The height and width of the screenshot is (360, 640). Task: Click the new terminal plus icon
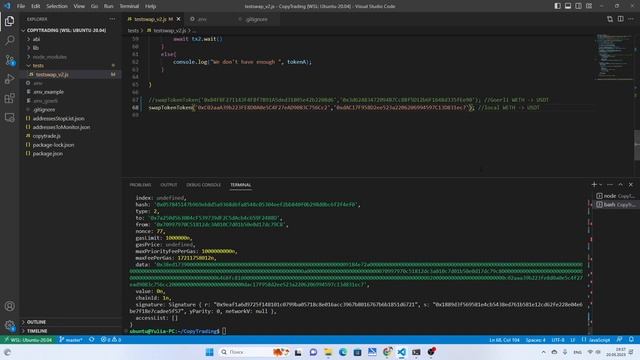[x=594, y=185]
